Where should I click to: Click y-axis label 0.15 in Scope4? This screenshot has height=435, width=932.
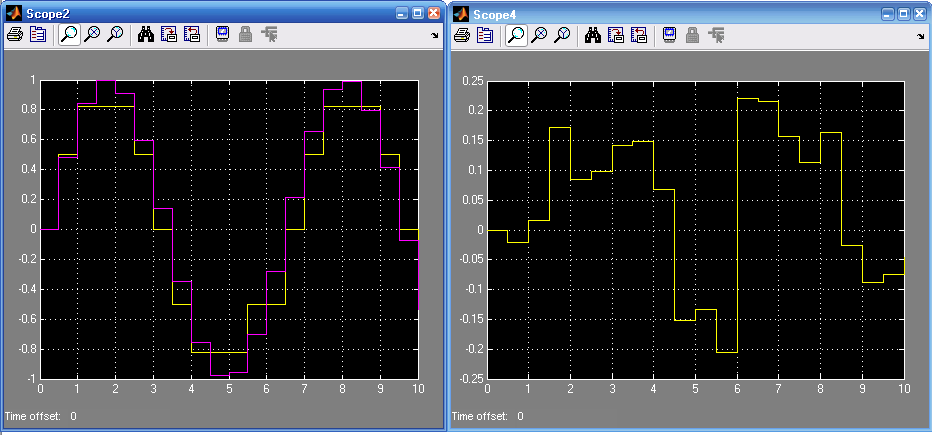pyautogui.click(x=474, y=140)
